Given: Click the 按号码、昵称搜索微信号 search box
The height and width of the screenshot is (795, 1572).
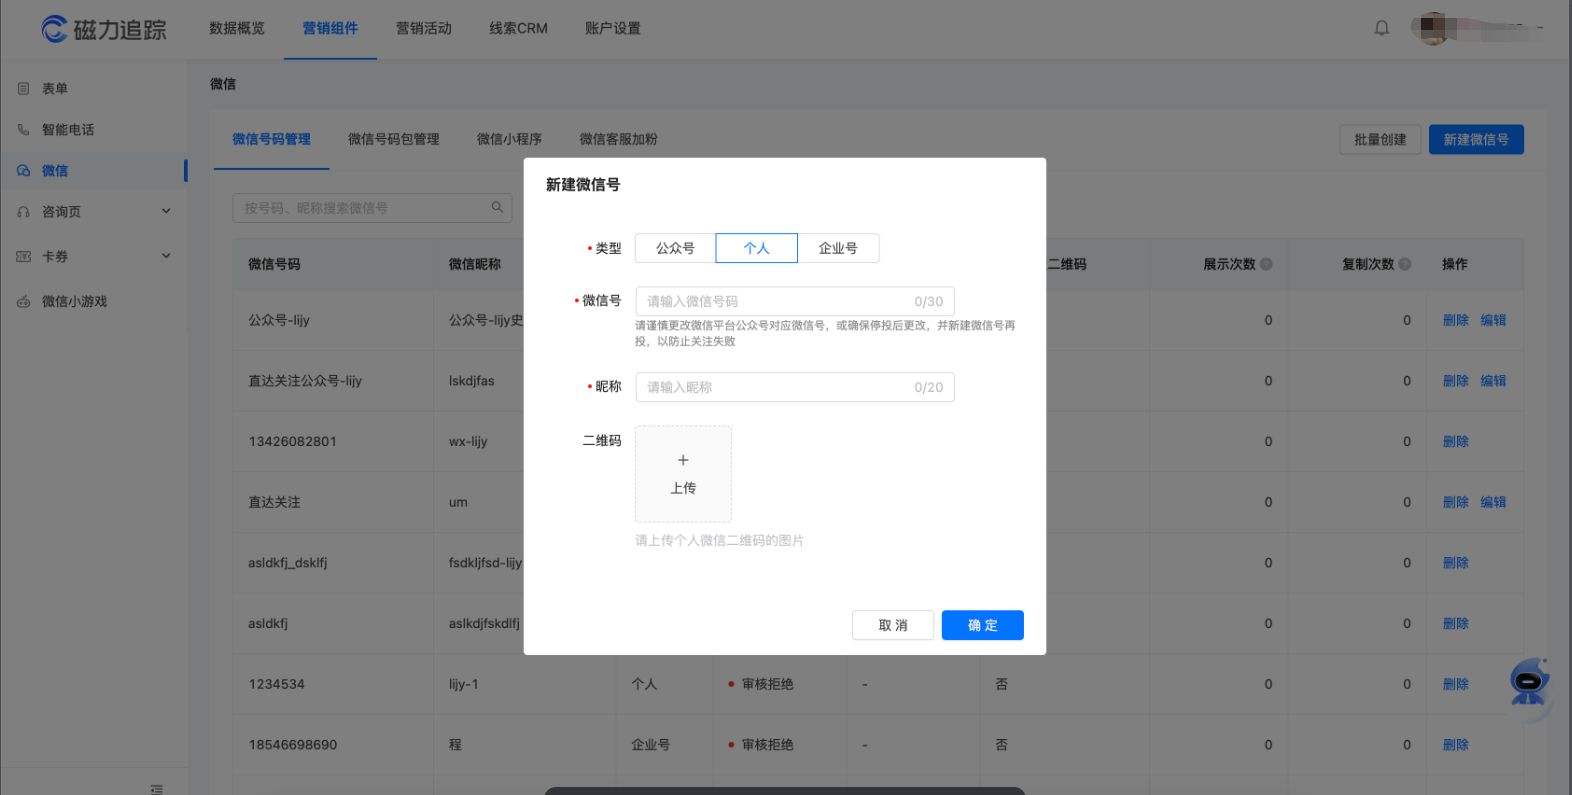Looking at the screenshot, I should point(372,208).
